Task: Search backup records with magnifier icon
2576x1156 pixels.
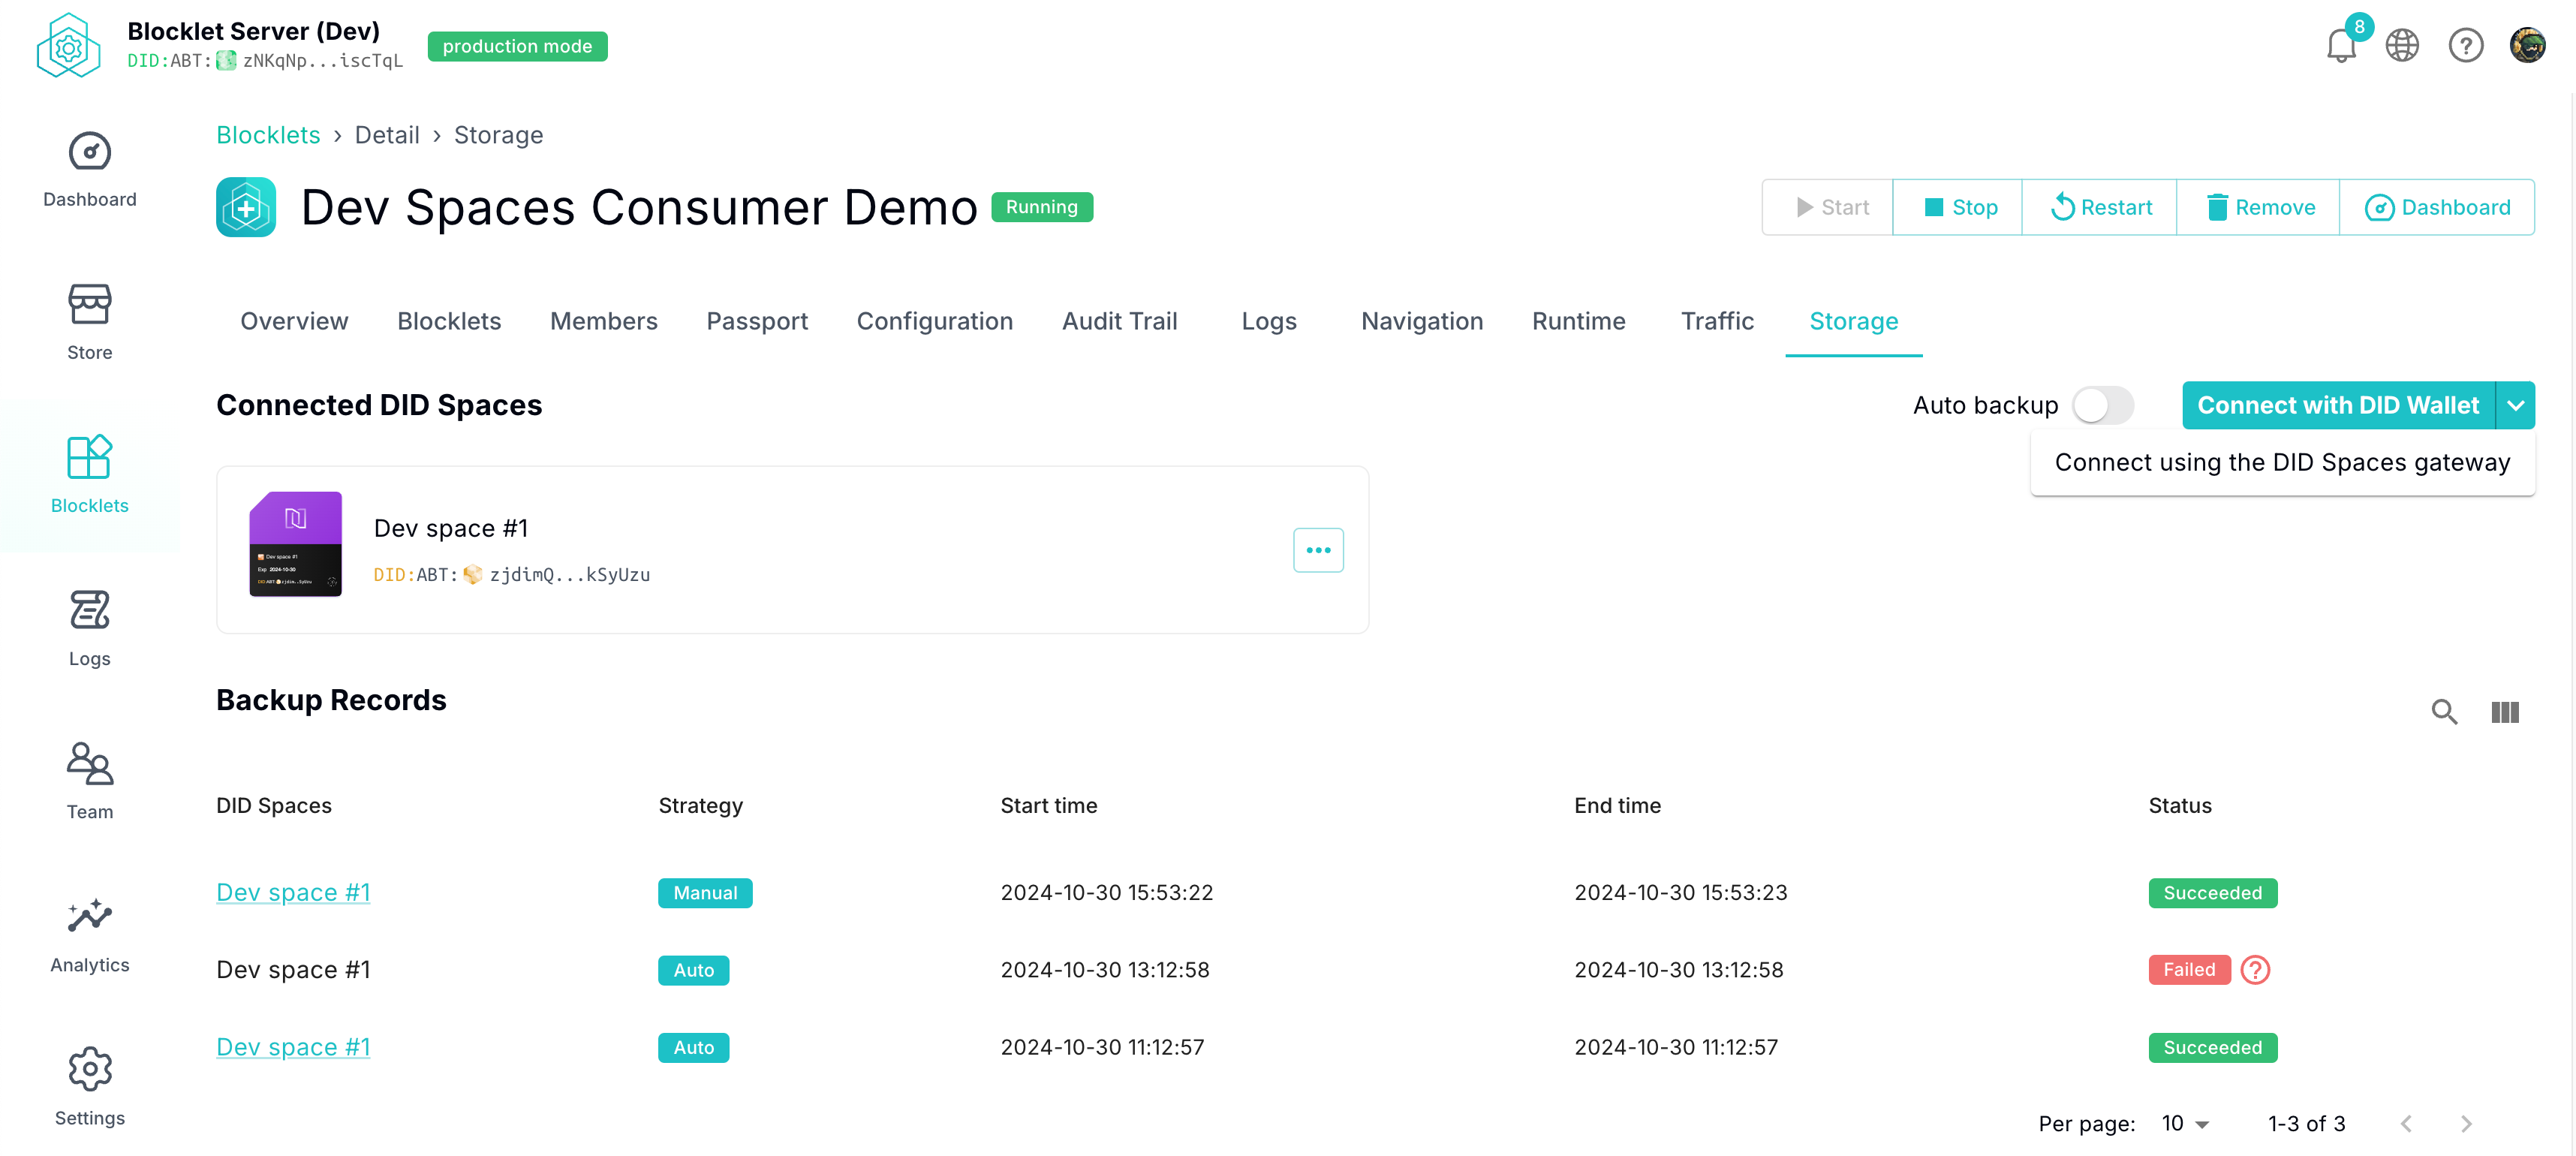Action: 2444,712
